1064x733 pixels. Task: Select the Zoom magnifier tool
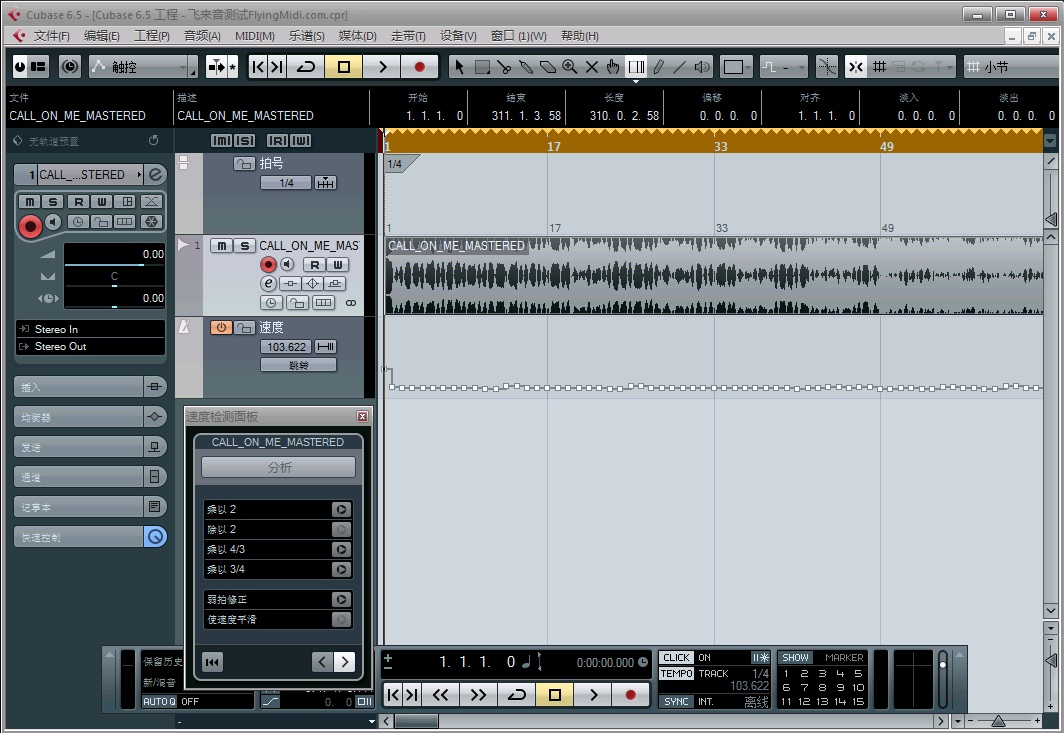570,67
